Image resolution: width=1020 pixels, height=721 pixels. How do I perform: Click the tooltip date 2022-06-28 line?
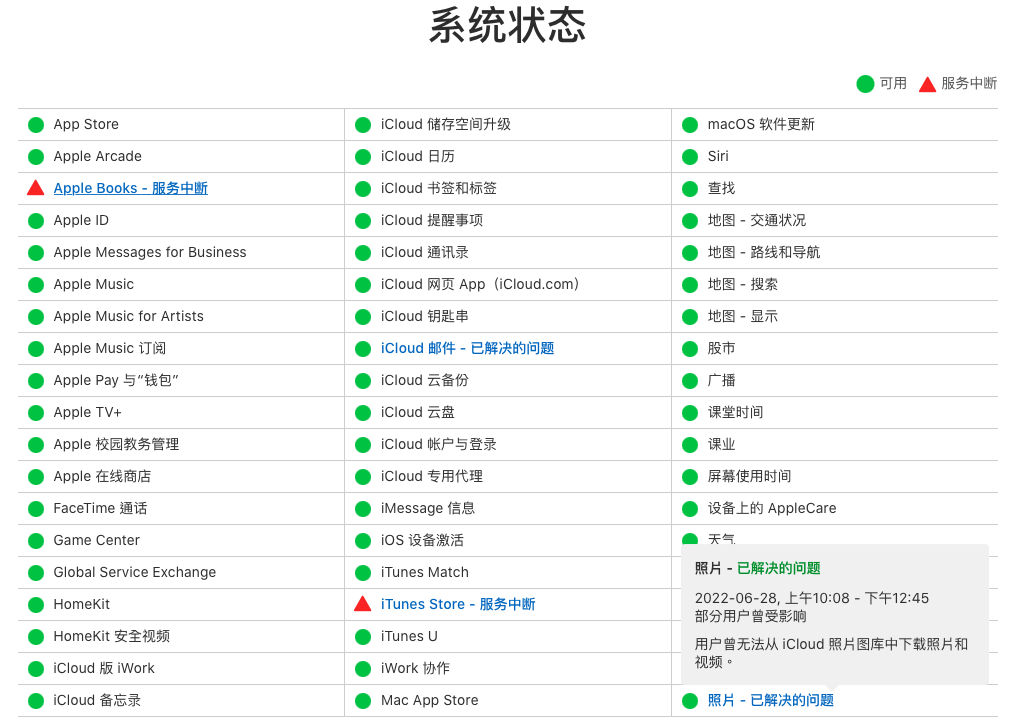(x=812, y=598)
